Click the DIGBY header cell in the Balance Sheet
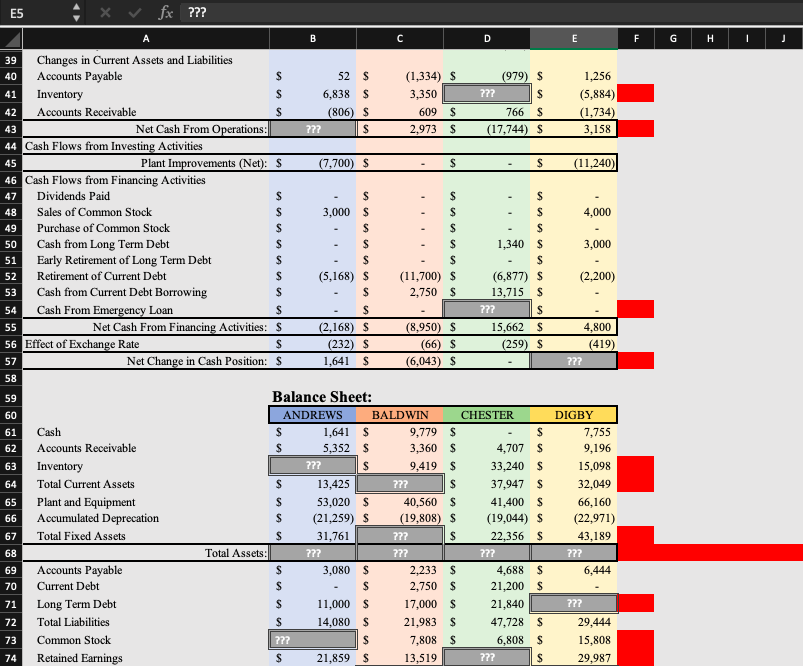This screenshot has height=666, width=803. 573,414
